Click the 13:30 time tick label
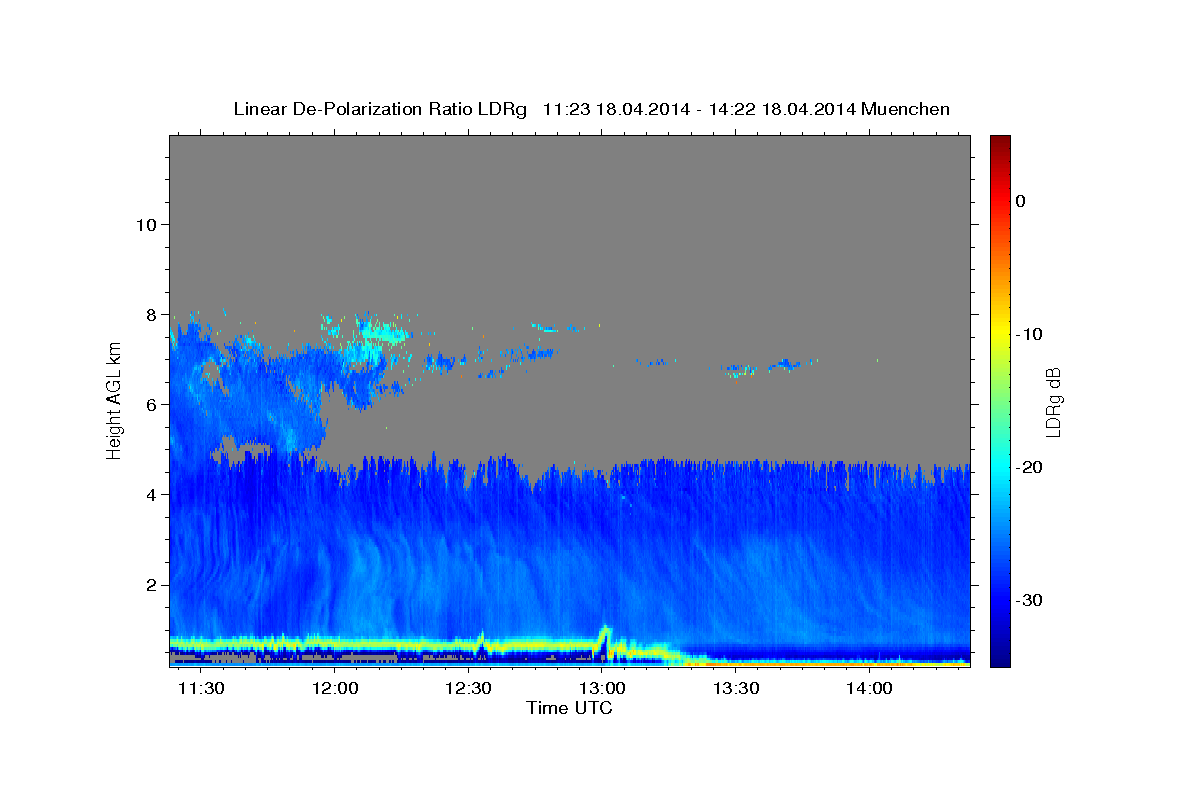 click(x=736, y=689)
